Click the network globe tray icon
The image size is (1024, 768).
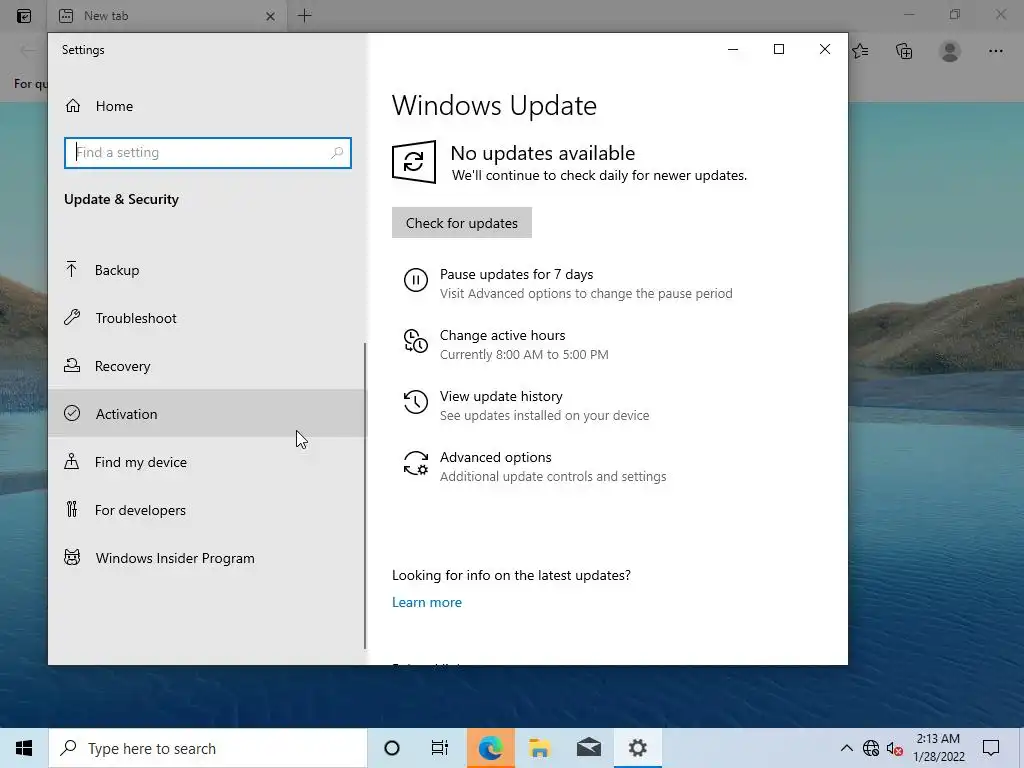(871, 748)
